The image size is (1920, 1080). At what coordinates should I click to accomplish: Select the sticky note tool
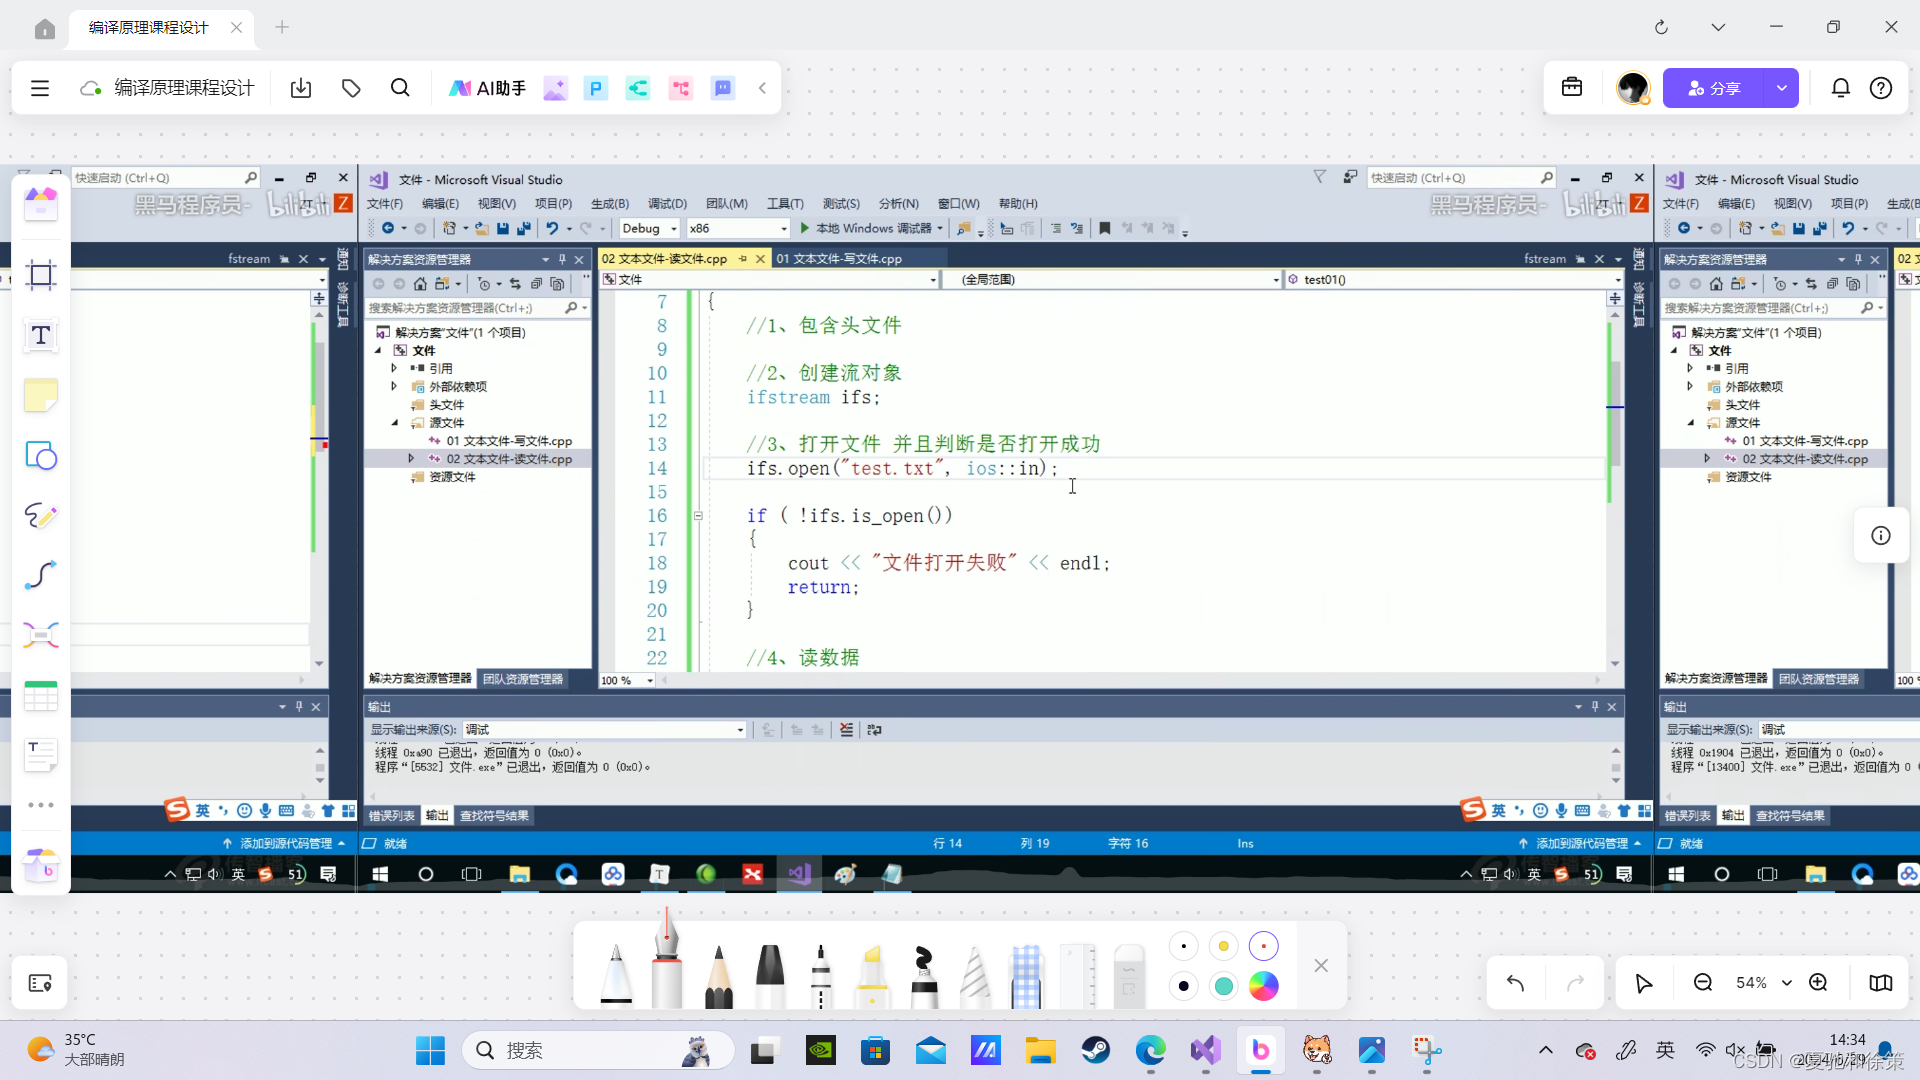(41, 396)
